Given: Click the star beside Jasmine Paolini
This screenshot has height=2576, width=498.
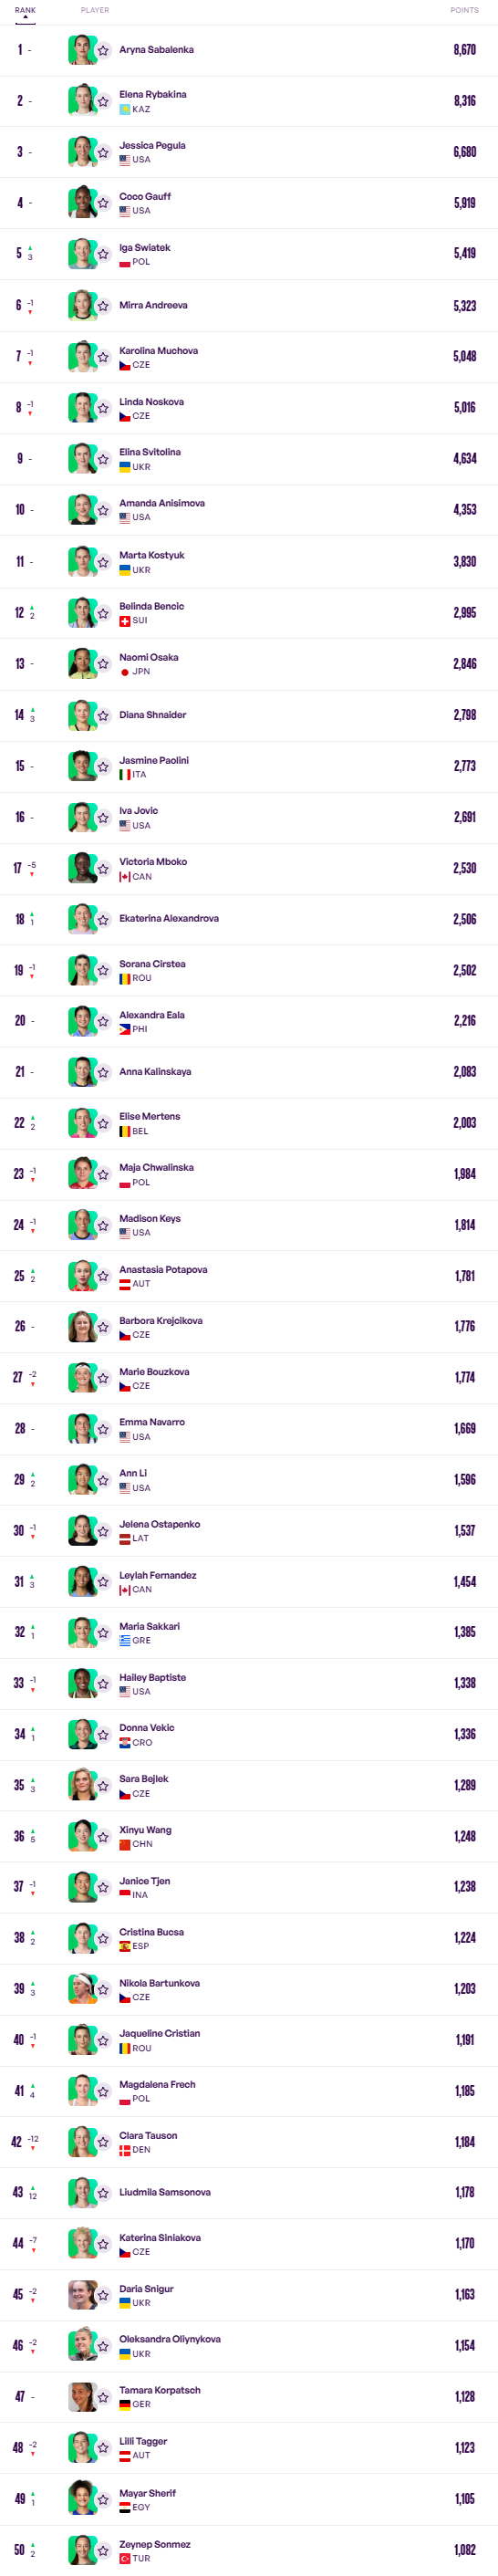Looking at the screenshot, I should [103, 767].
